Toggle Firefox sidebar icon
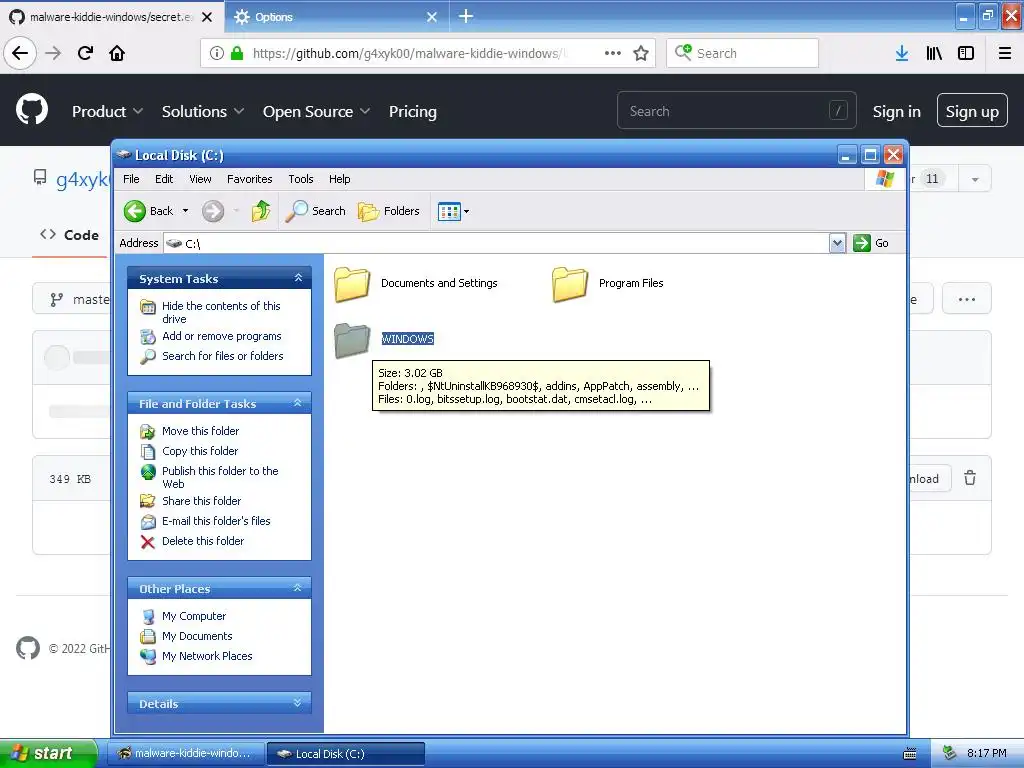Screen dimensions: 1024x768 point(966,53)
